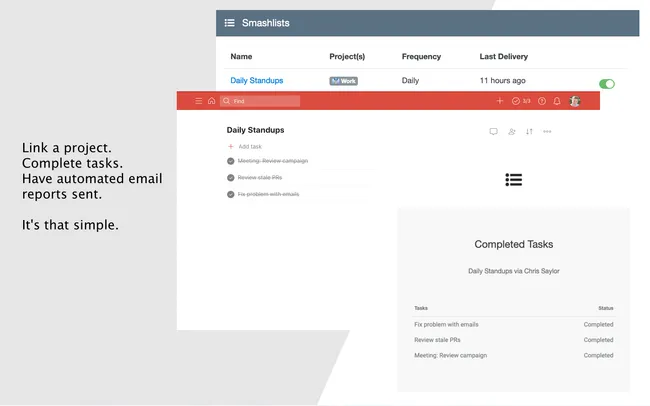Click the Find search field
650x406 pixels.
point(264,101)
